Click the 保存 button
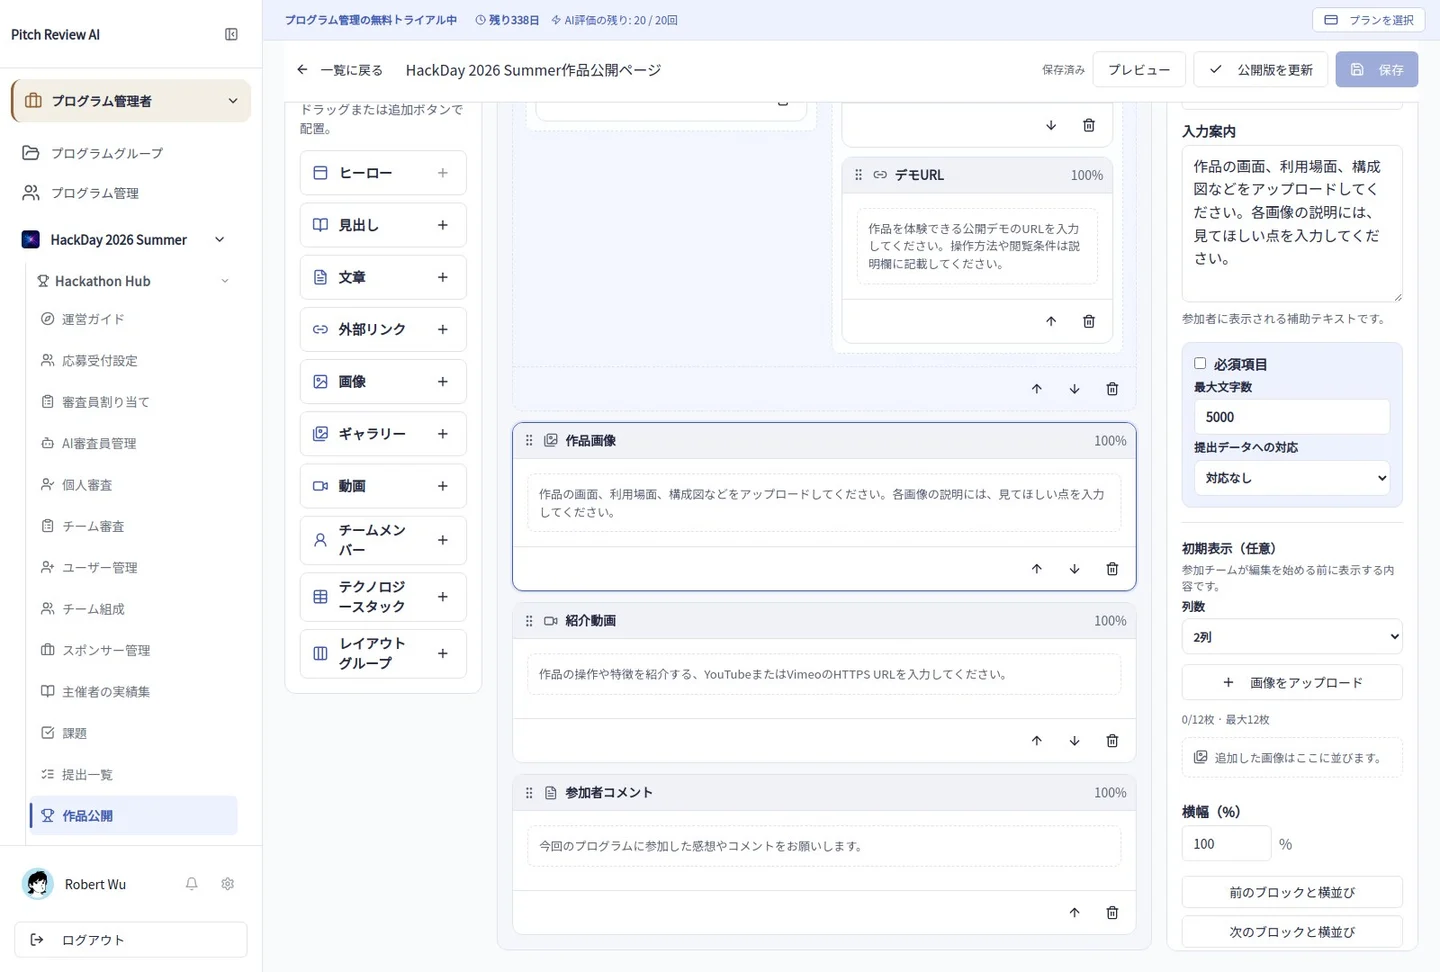The height and width of the screenshot is (972, 1440). pyautogui.click(x=1376, y=70)
